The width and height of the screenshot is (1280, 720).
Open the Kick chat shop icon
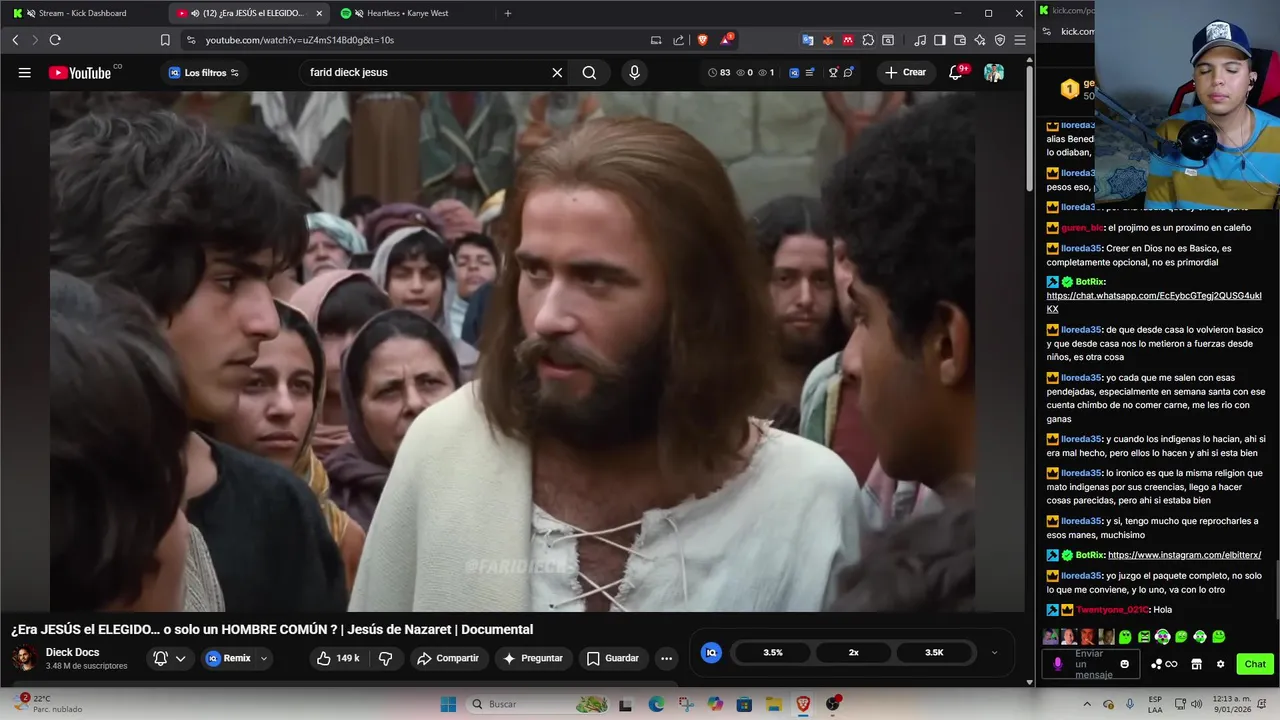click(x=1196, y=664)
